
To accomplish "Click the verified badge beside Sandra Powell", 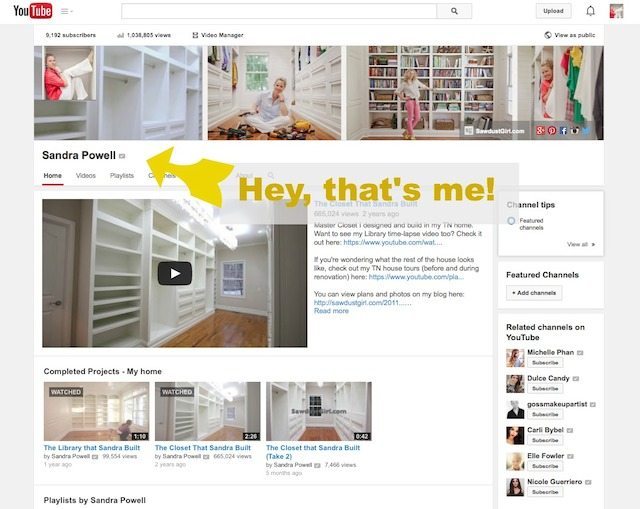I will (122, 156).
